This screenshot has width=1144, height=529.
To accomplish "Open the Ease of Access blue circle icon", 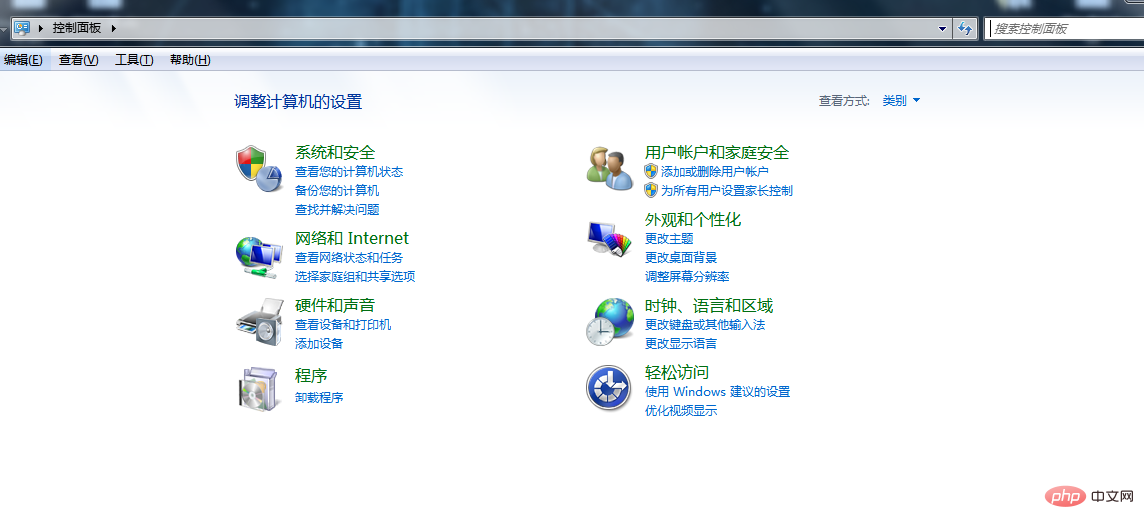I will [608, 388].
